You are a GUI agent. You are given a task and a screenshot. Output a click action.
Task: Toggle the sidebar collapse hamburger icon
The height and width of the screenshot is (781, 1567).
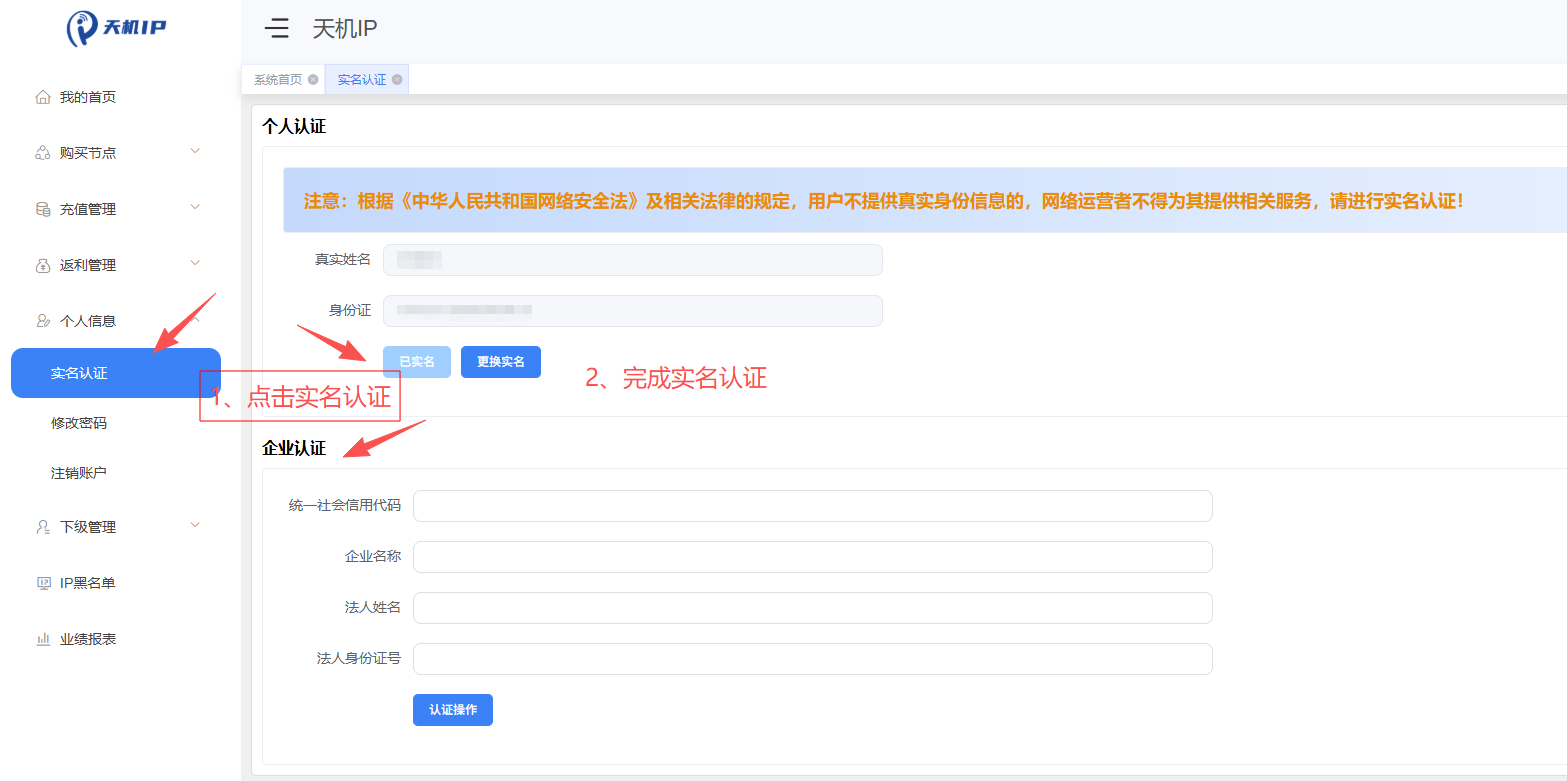[x=277, y=28]
